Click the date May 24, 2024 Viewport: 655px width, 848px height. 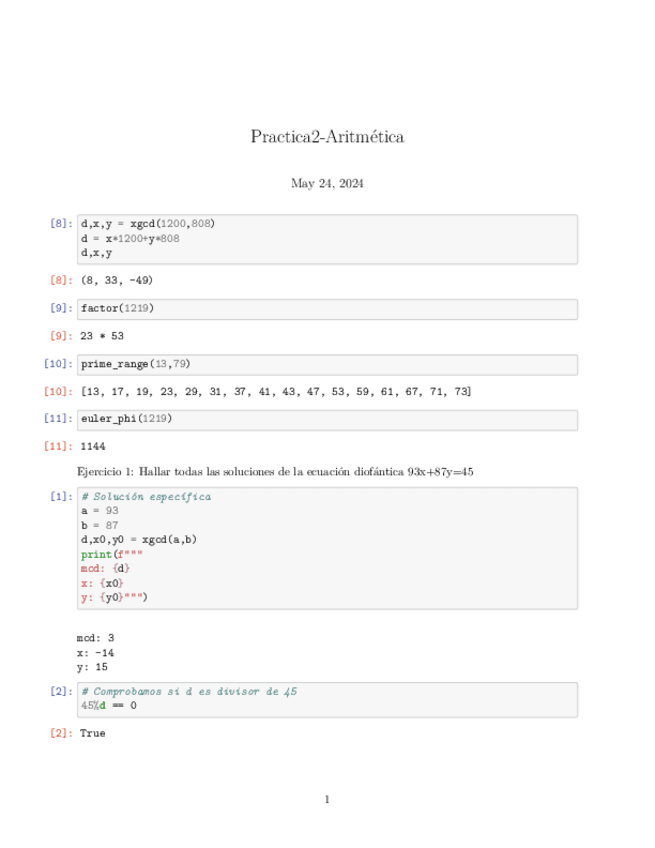coord(327,184)
